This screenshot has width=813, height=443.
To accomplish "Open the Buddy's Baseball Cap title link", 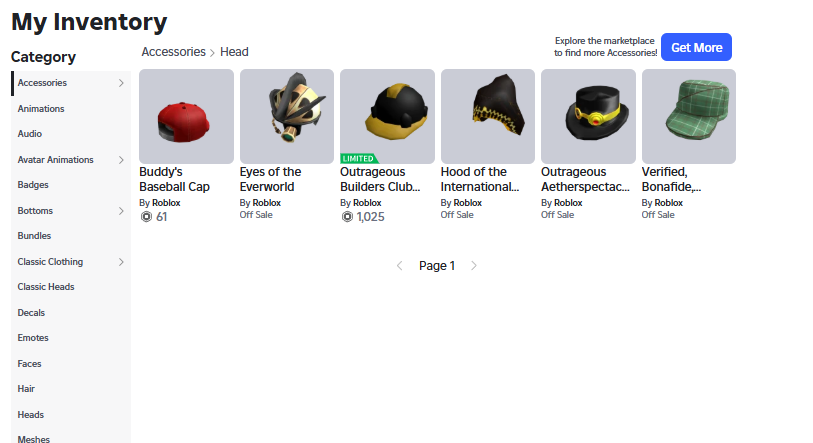I will coord(174,179).
